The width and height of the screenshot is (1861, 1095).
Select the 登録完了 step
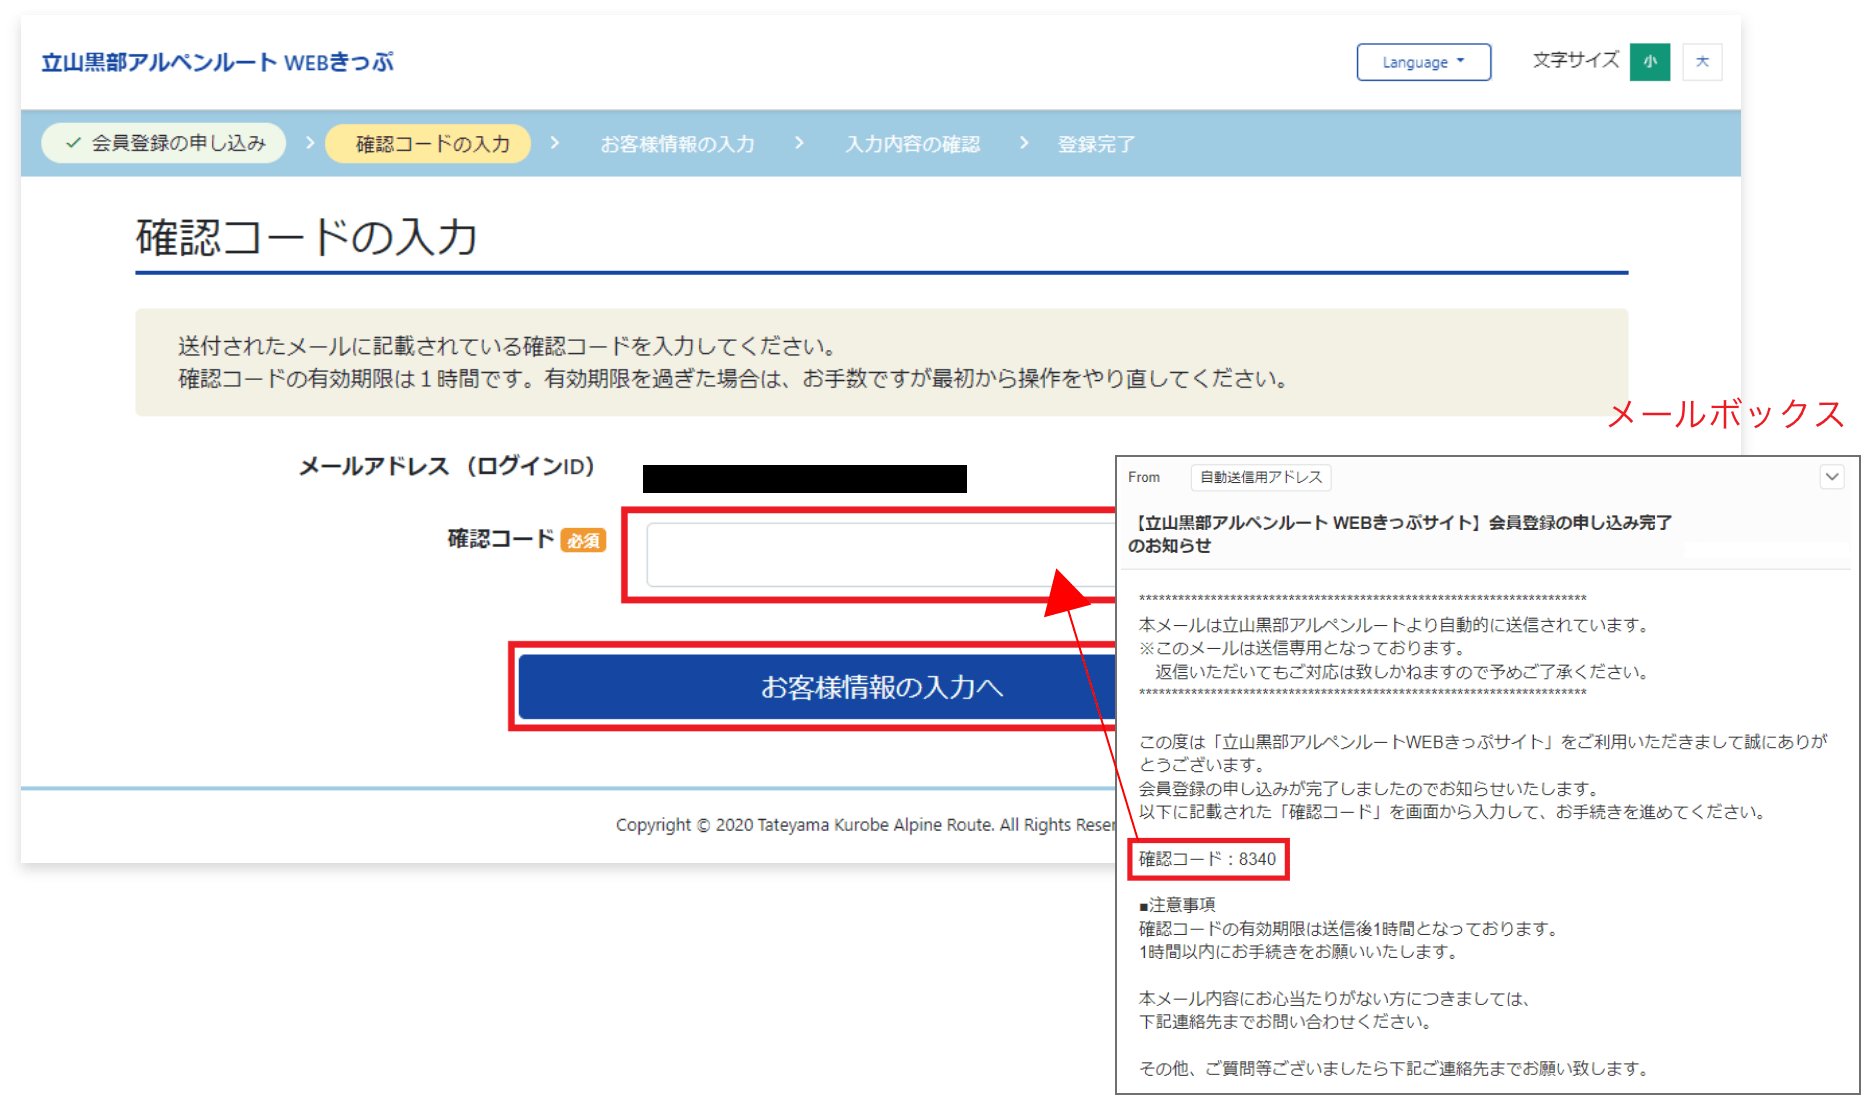click(1096, 144)
